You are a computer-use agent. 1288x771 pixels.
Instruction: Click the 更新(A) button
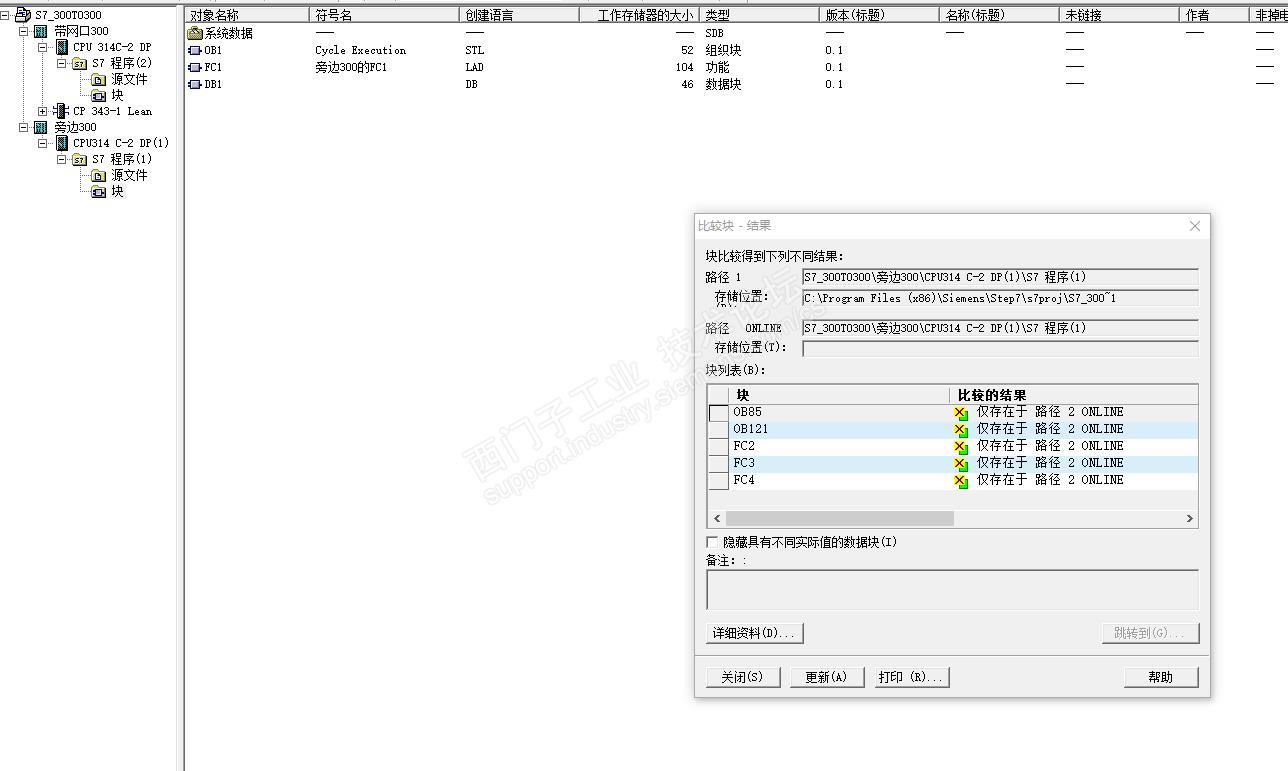click(826, 677)
